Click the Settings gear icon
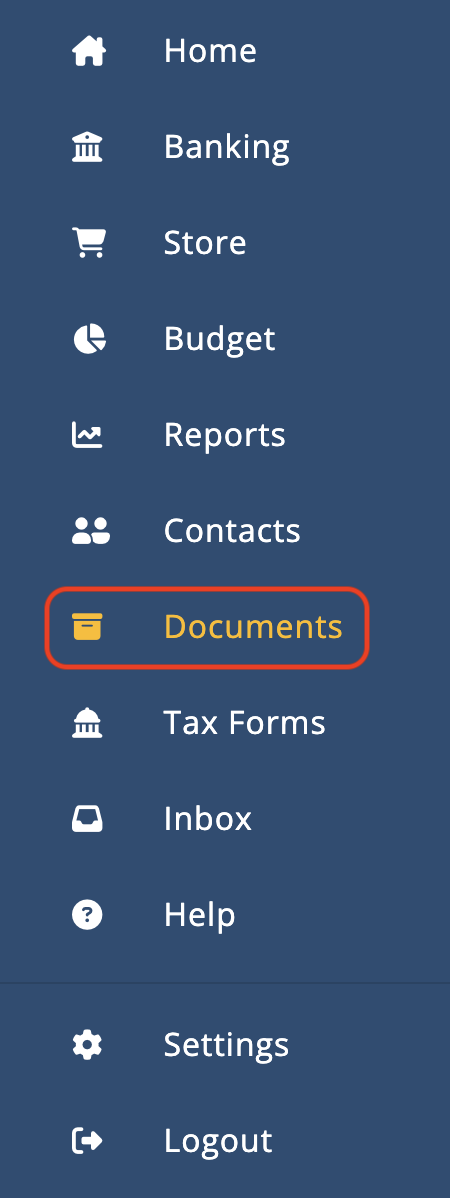The width and height of the screenshot is (450, 1198). pos(87,1045)
